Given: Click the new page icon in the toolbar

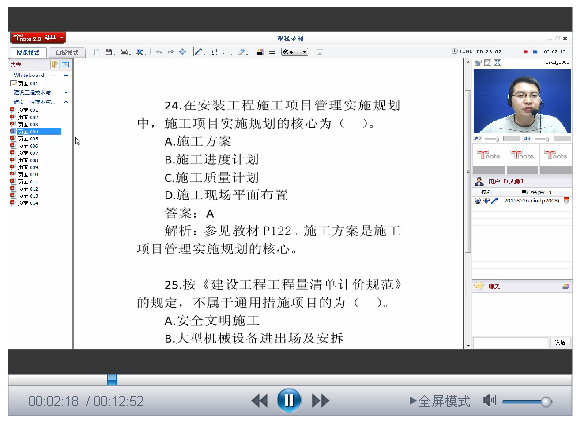Looking at the screenshot, I should [96, 52].
